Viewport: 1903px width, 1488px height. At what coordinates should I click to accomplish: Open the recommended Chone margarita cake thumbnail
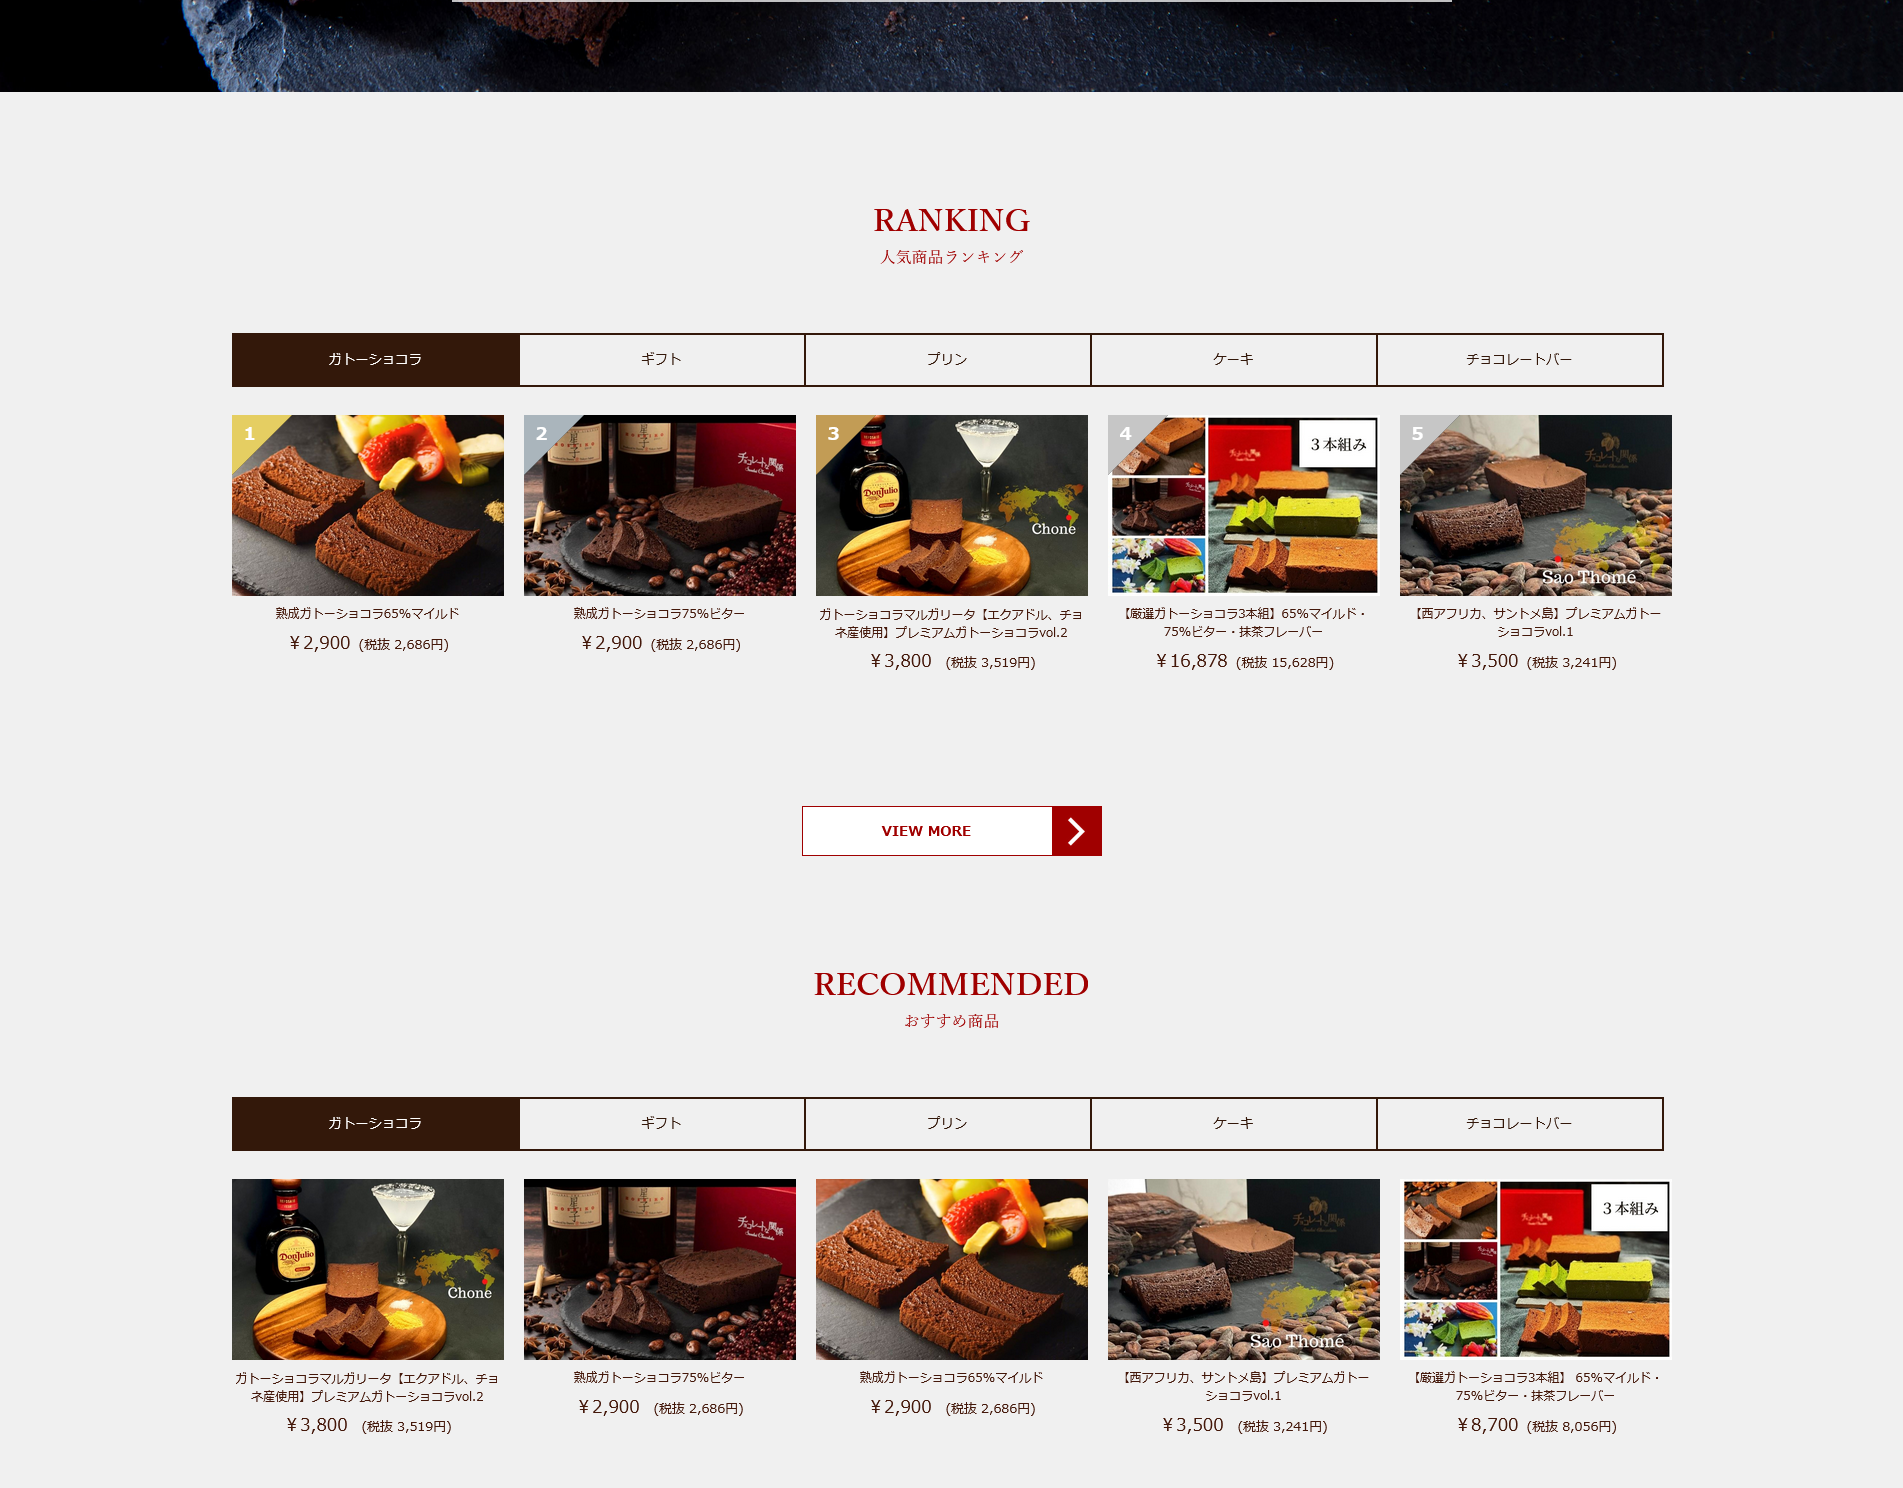(368, 1269)
